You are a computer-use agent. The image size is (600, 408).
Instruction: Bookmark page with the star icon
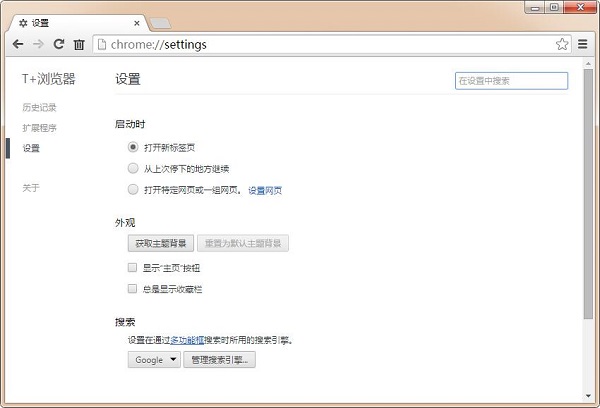[x=562, y=44]
